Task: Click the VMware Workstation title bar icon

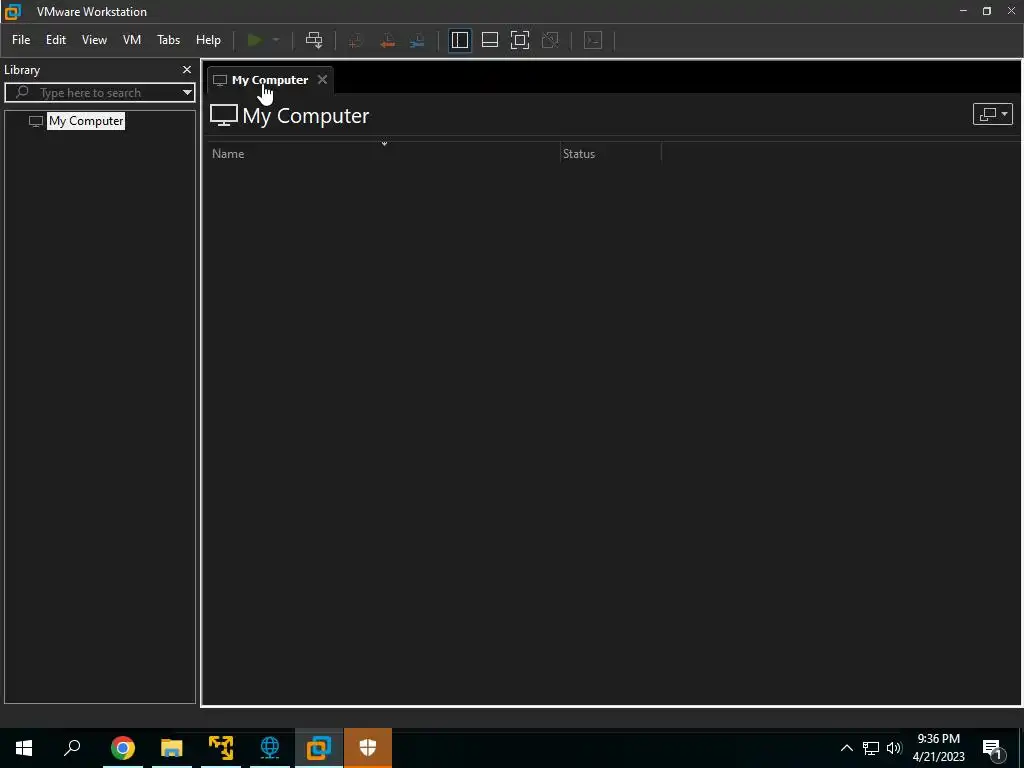Action: [x=13, y=12]
